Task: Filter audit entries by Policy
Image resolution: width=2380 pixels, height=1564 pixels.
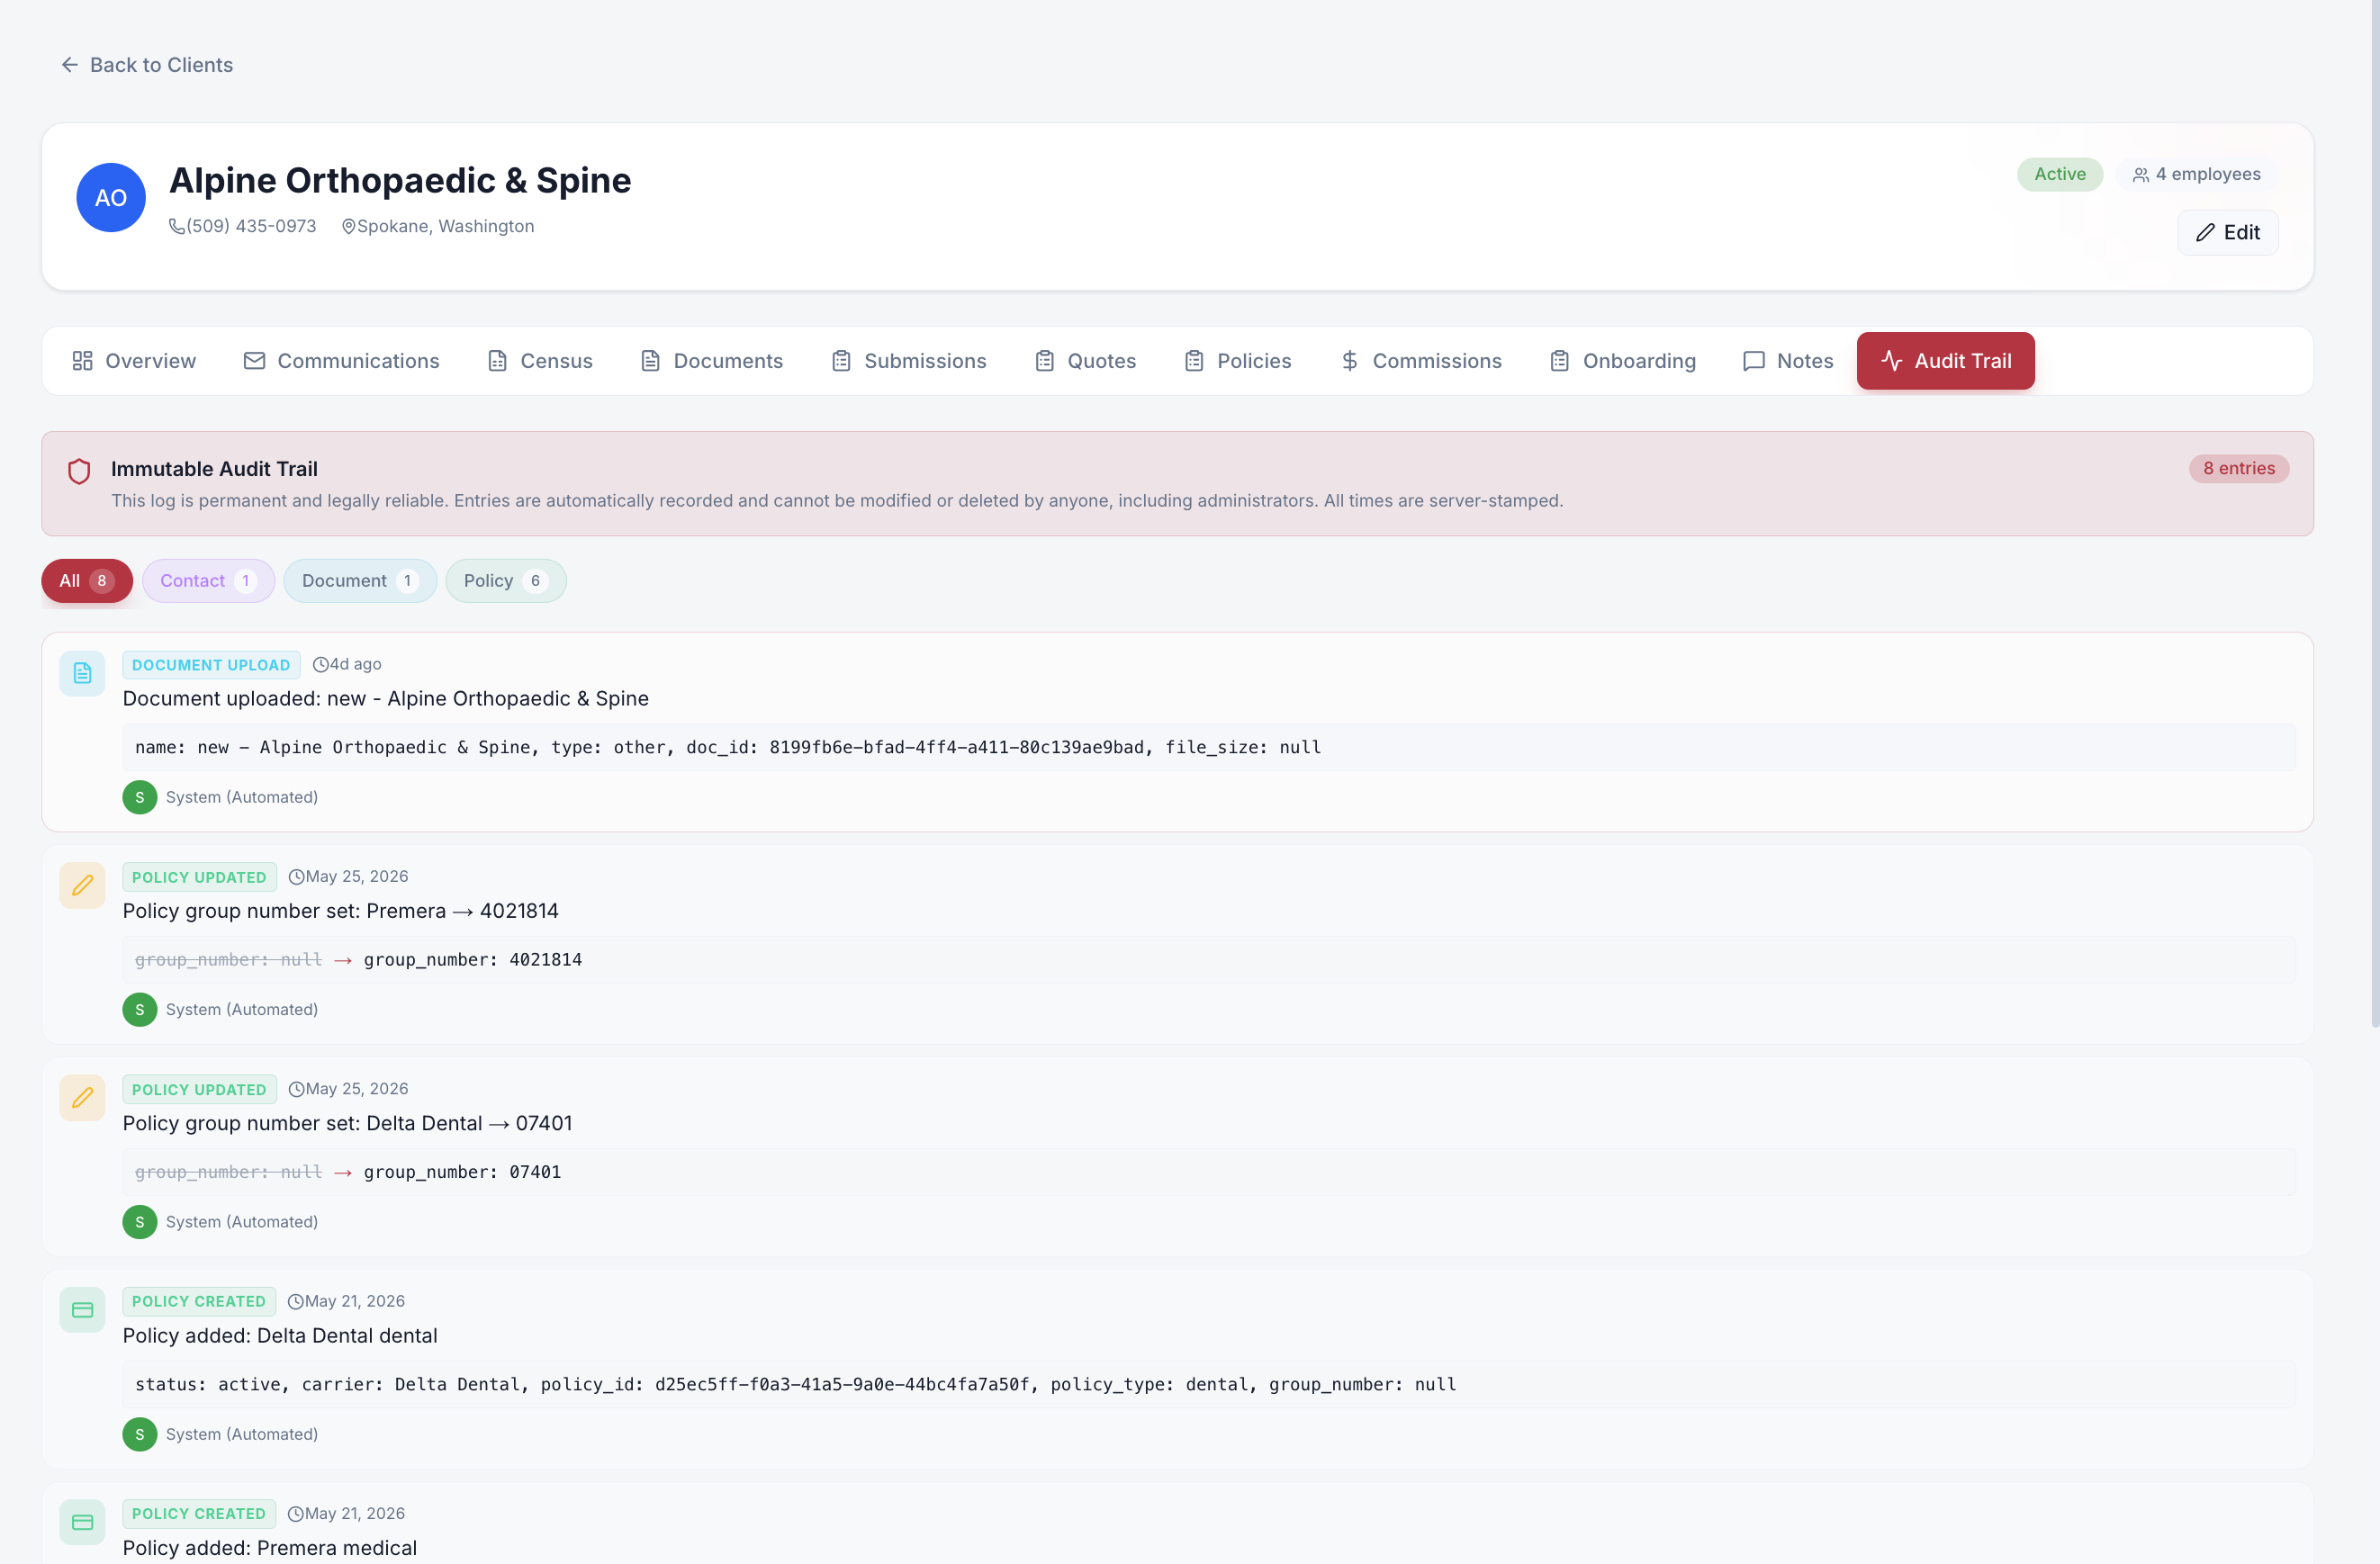Action: (x=506, y=581)
